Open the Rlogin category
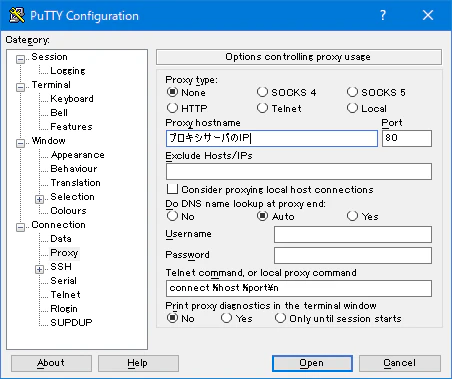 (x=64, y=309)
